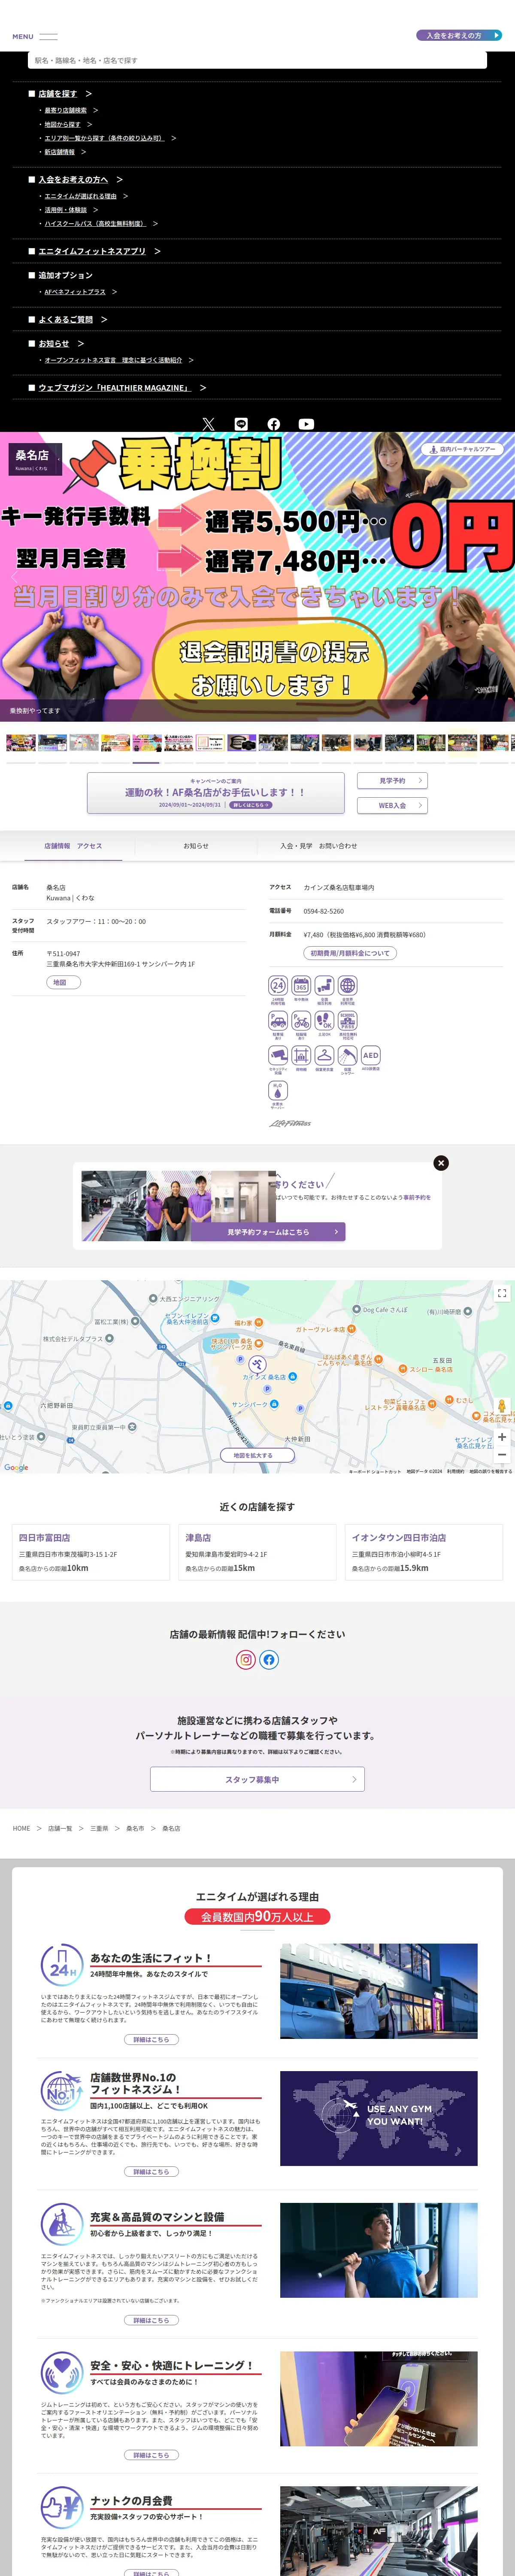Click the スタッフ募集中 button
This screenshot has width=515, height=2576.
point(257,1779)
